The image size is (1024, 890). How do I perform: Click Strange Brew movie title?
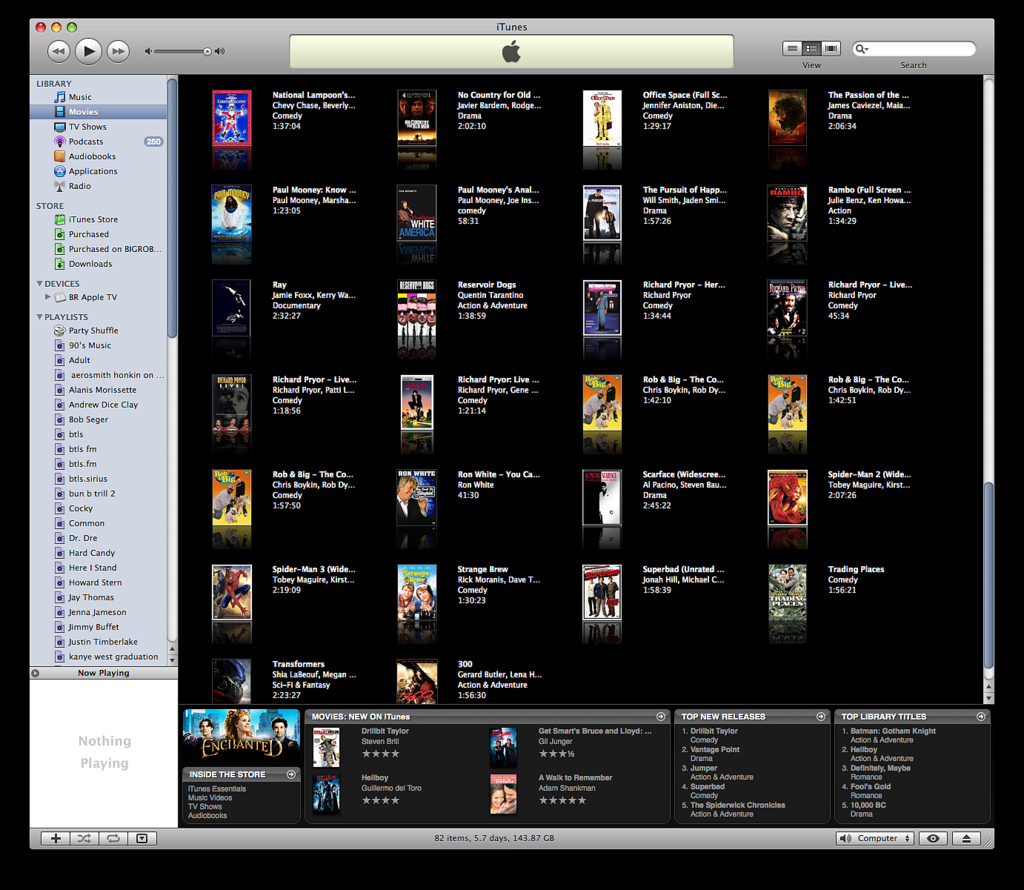tap(483, 569)
